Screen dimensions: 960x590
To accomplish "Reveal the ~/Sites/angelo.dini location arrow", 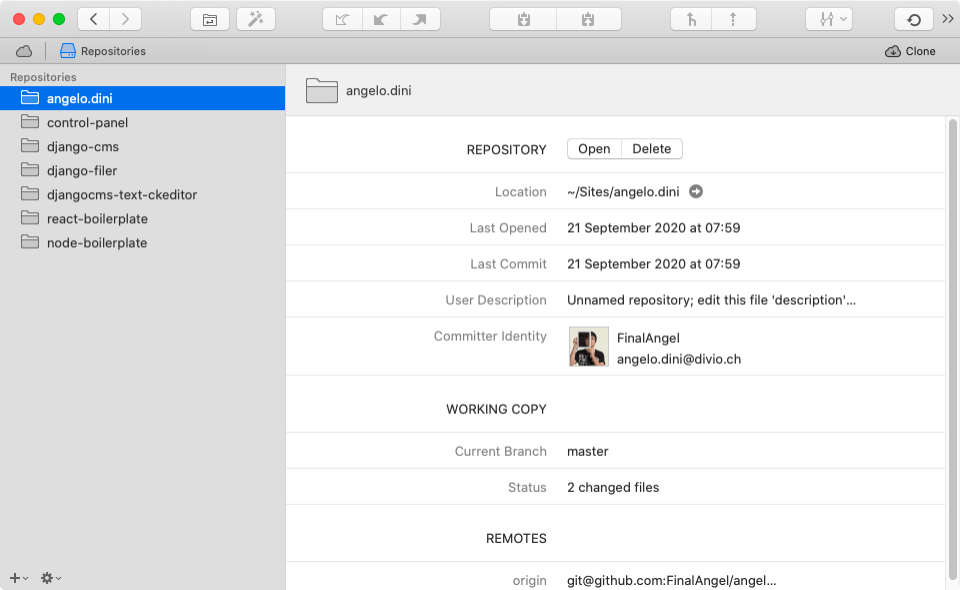I will [x=697, y=192].
